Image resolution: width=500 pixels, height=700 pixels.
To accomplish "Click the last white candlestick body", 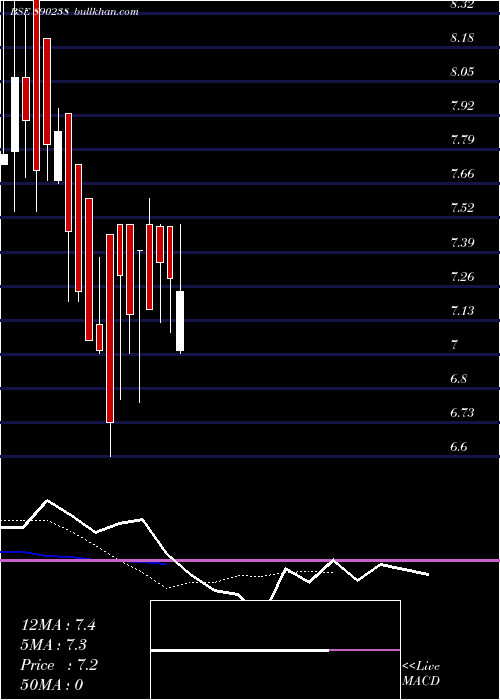I will click(x=180, y=321).
